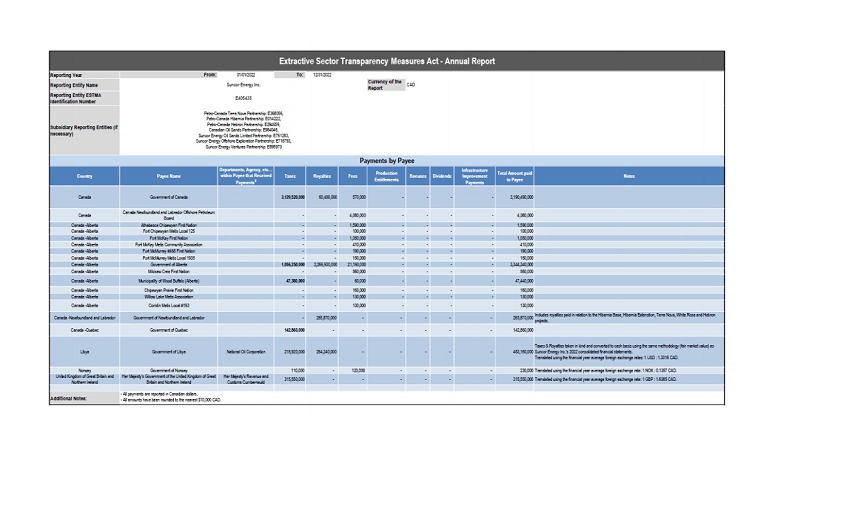
Task: Select 'Government of Libya' payee cell
Action: (169, 352)
